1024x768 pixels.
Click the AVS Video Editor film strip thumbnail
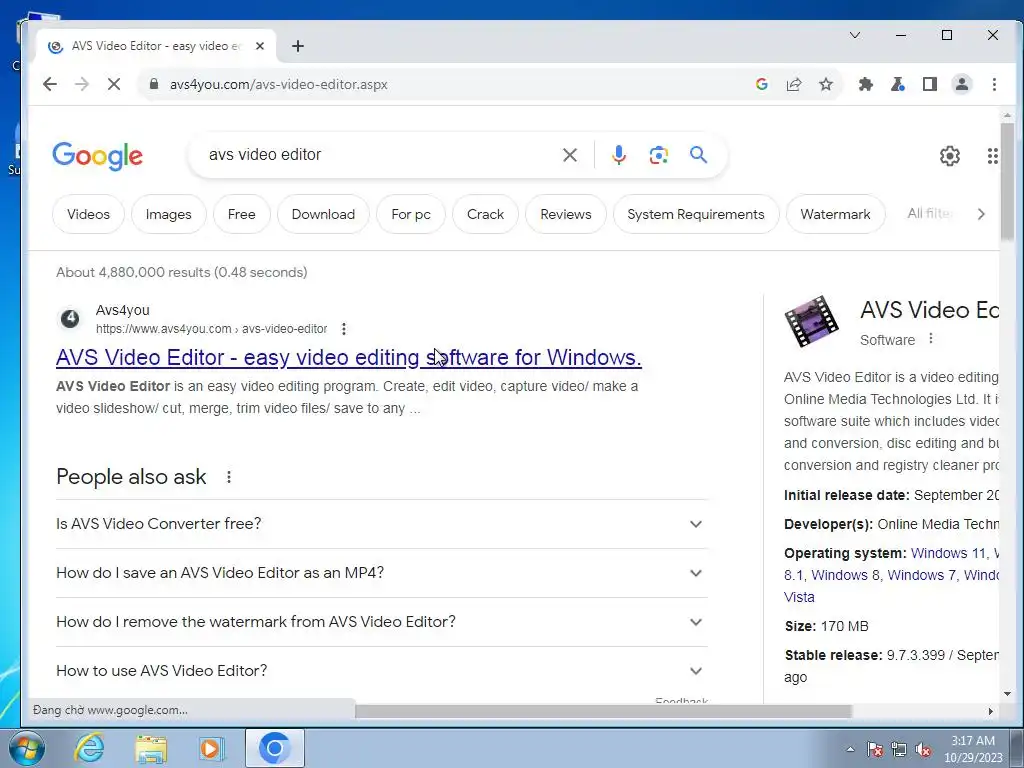point(812,321)
